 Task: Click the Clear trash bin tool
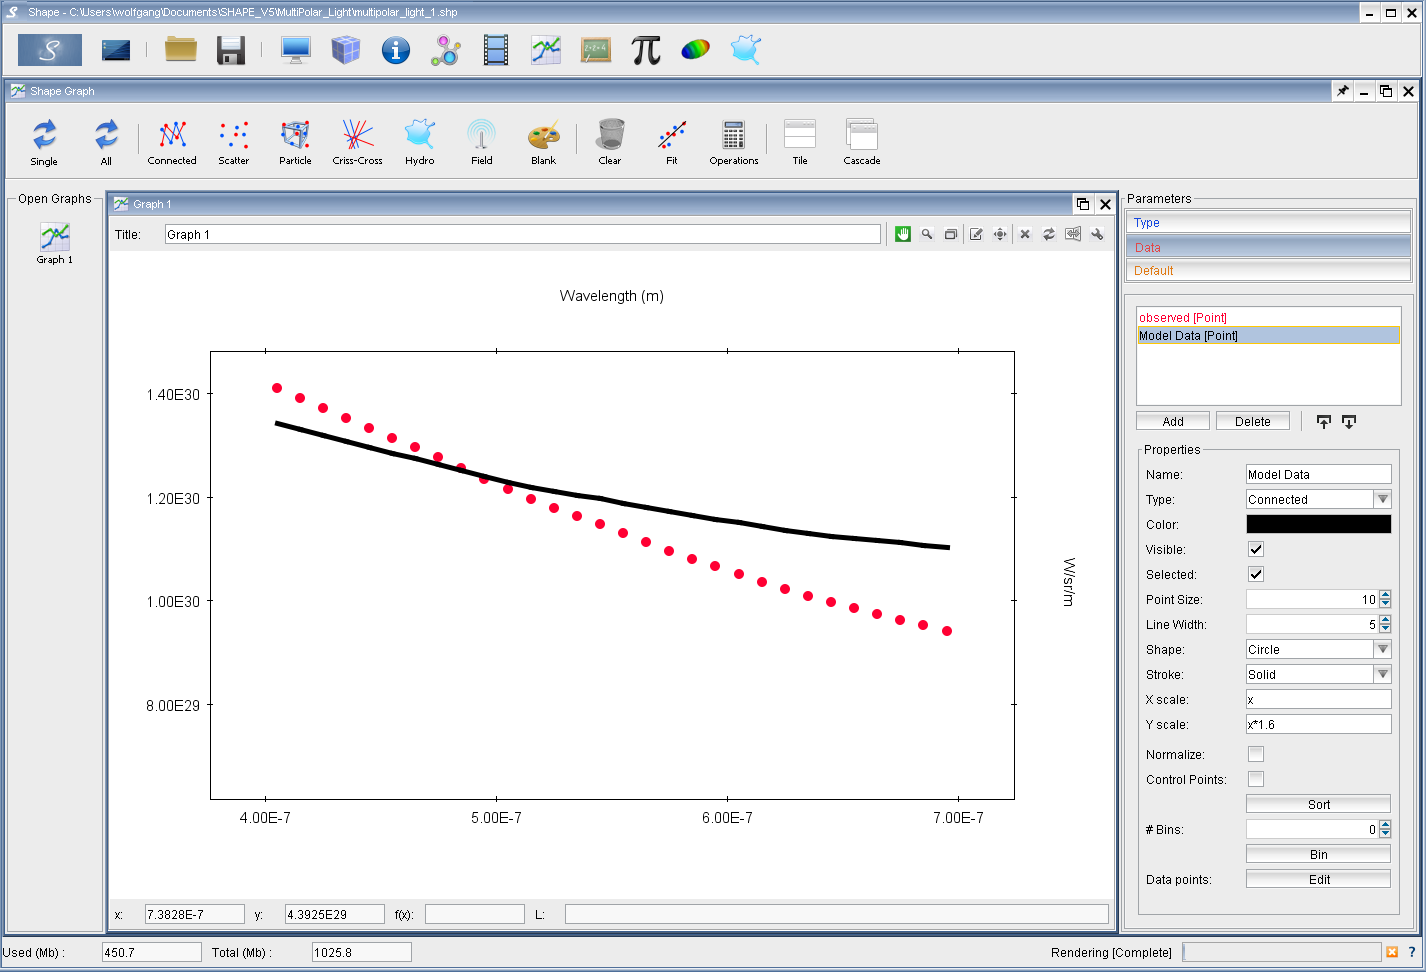[x=610, y=142]
